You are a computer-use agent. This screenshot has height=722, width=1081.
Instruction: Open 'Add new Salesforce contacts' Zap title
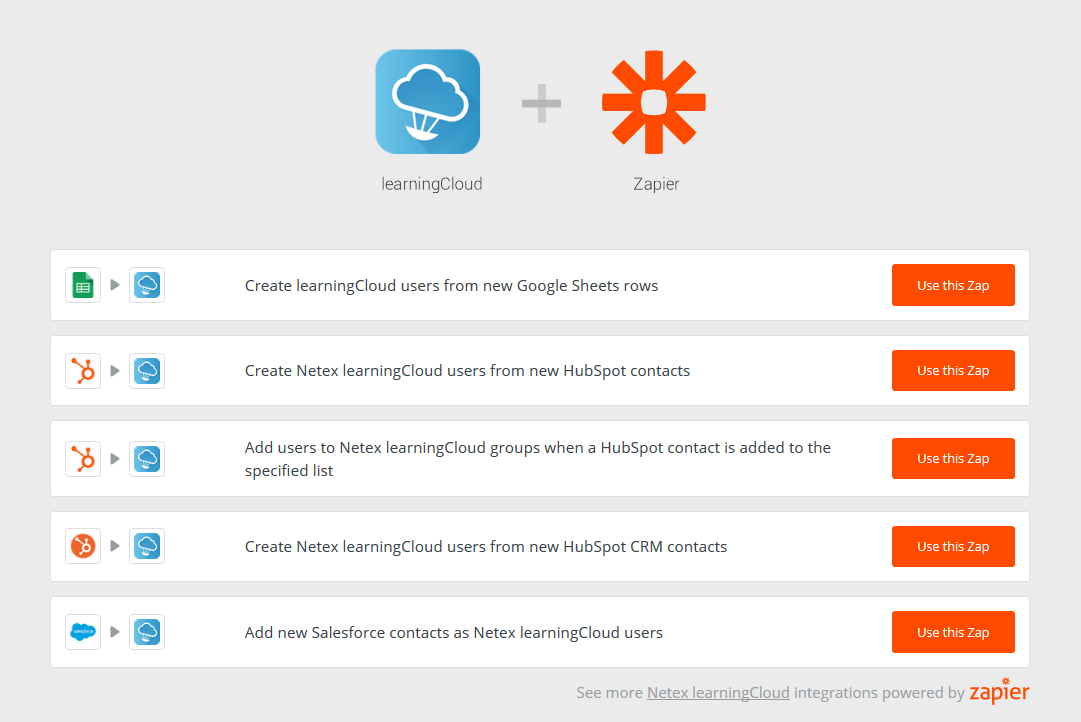[x=454, y=632]
